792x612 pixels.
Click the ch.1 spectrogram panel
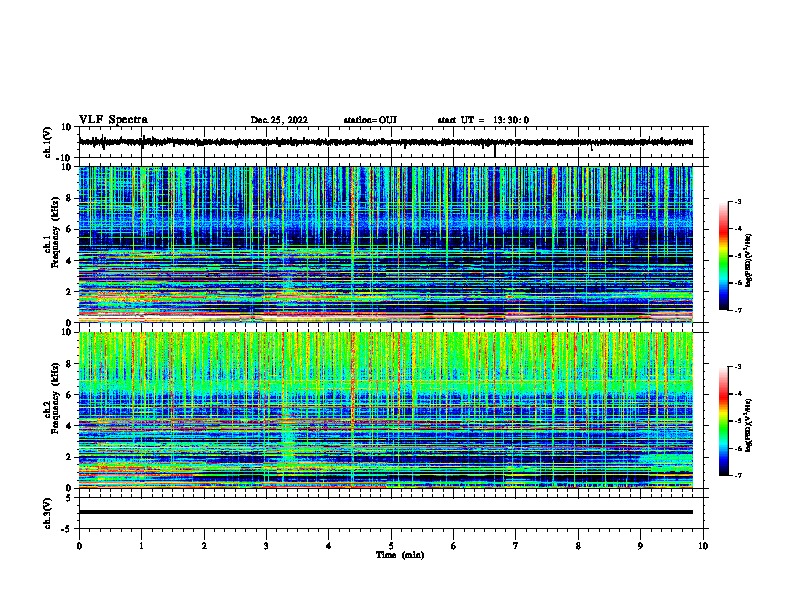[x=385, y=244]
